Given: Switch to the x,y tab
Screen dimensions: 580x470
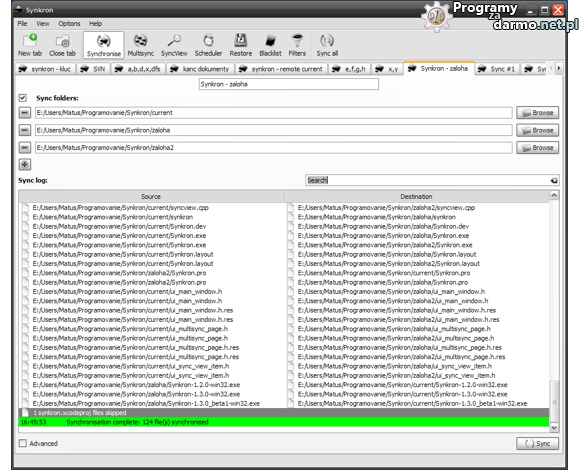Looking at the screenshot, I should (387, 69).
